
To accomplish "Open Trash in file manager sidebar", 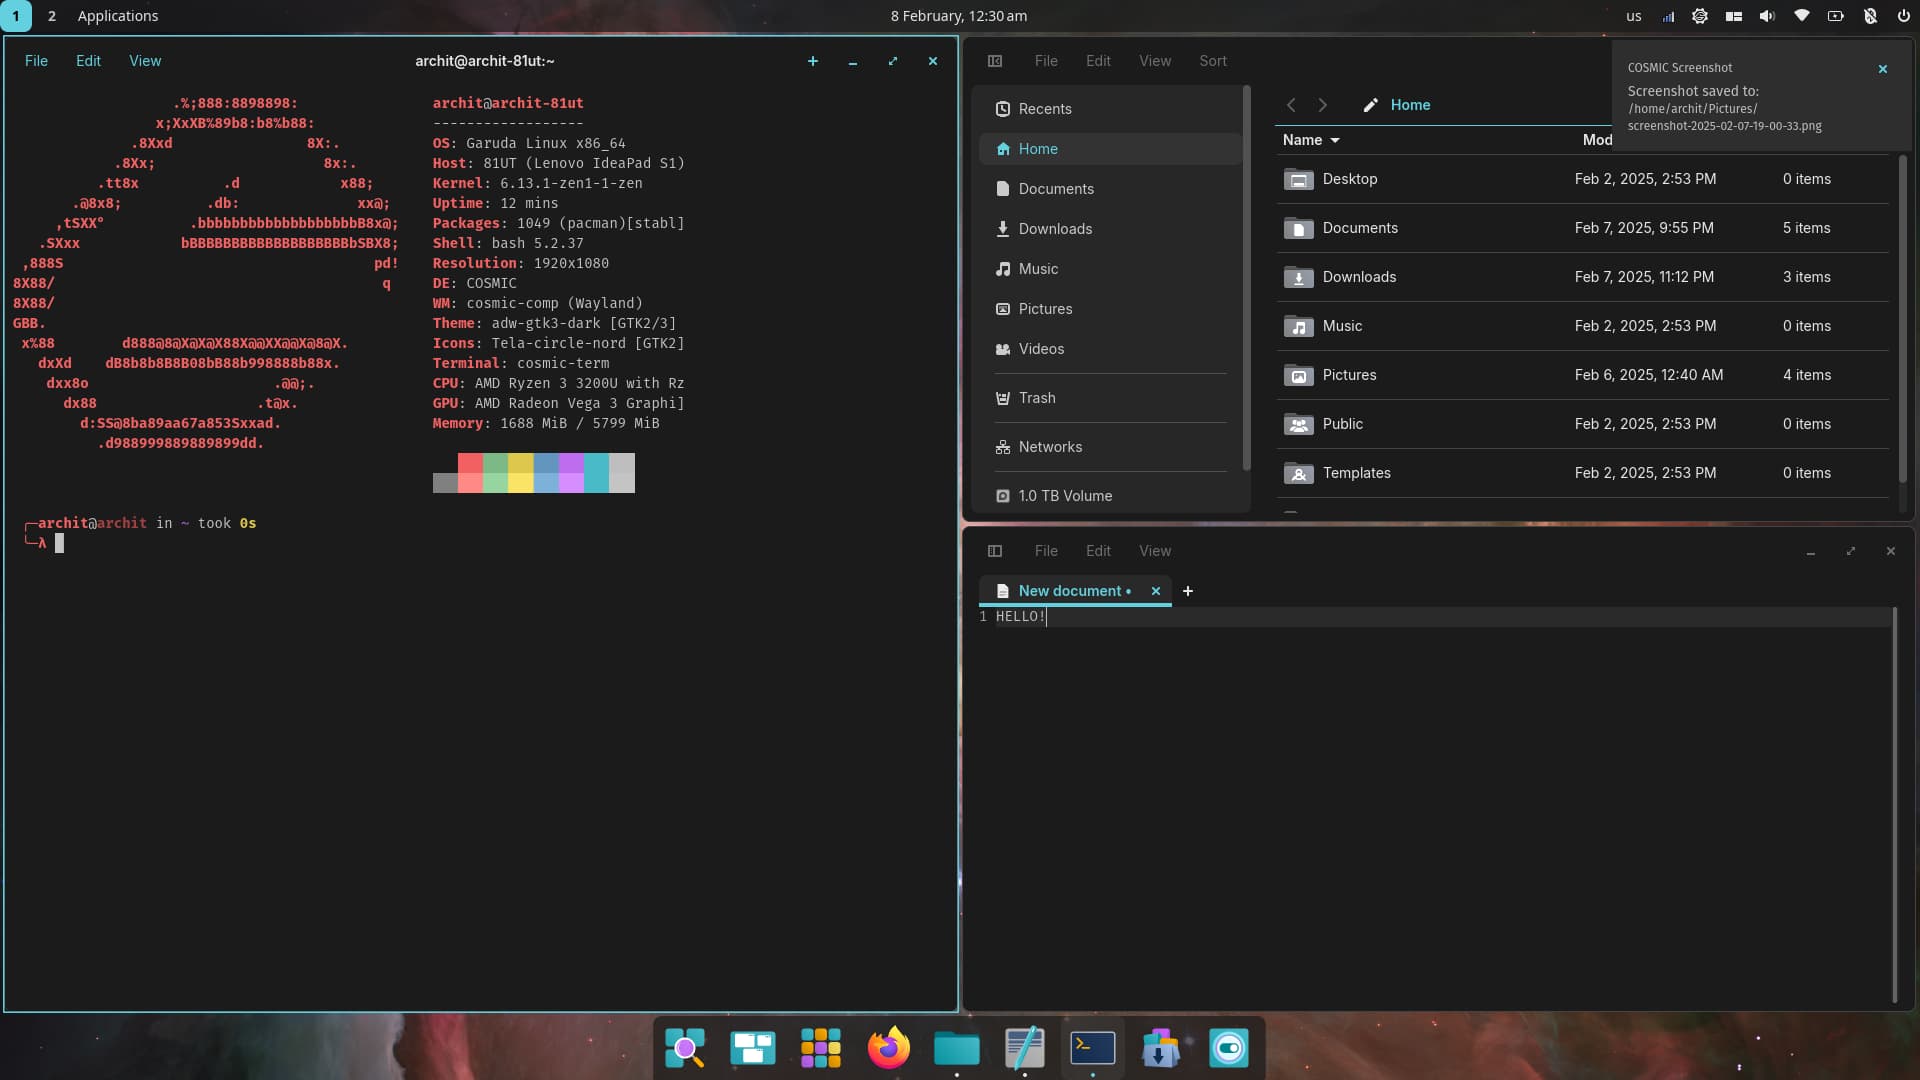I will click(x=1110, y=398).
